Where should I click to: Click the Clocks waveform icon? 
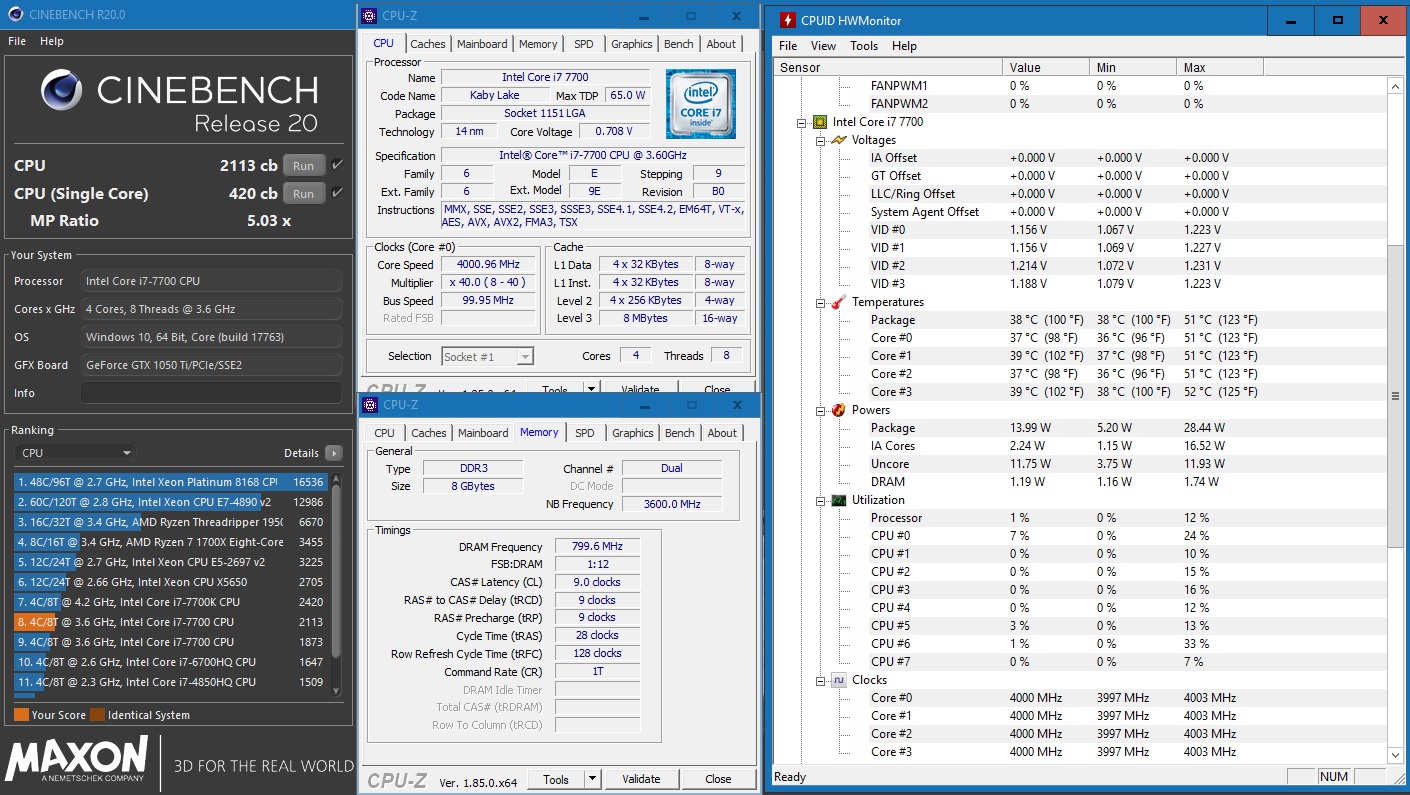pyautogui.click(x=839, y=680)
